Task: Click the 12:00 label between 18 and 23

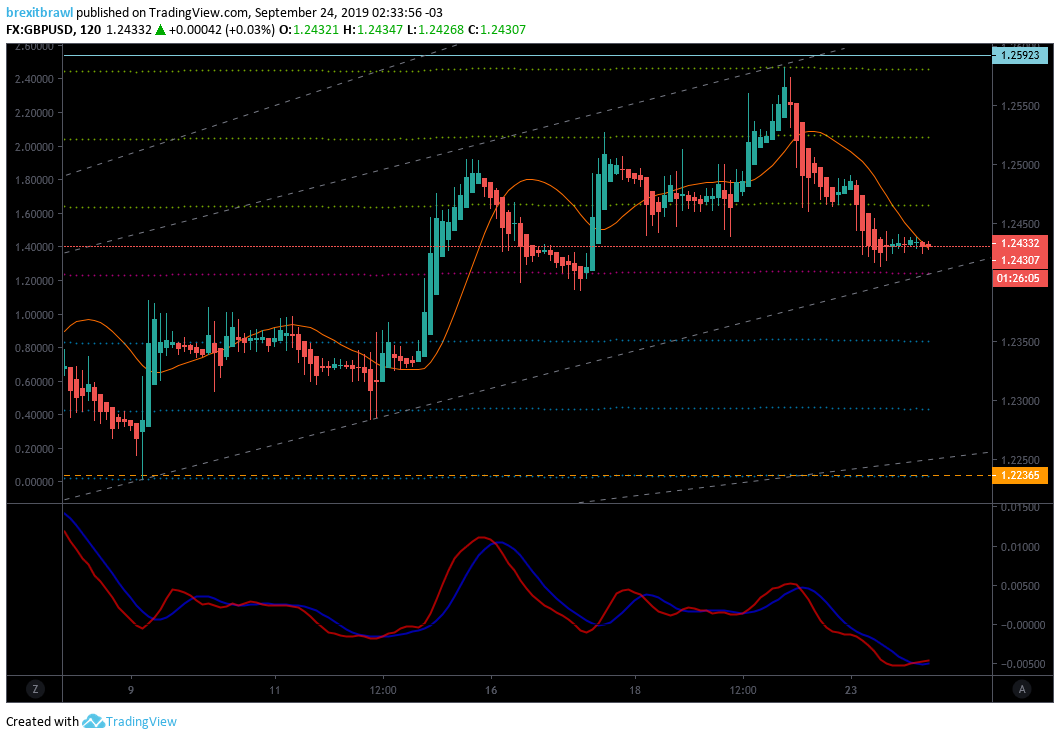Action: coord(743,690)
